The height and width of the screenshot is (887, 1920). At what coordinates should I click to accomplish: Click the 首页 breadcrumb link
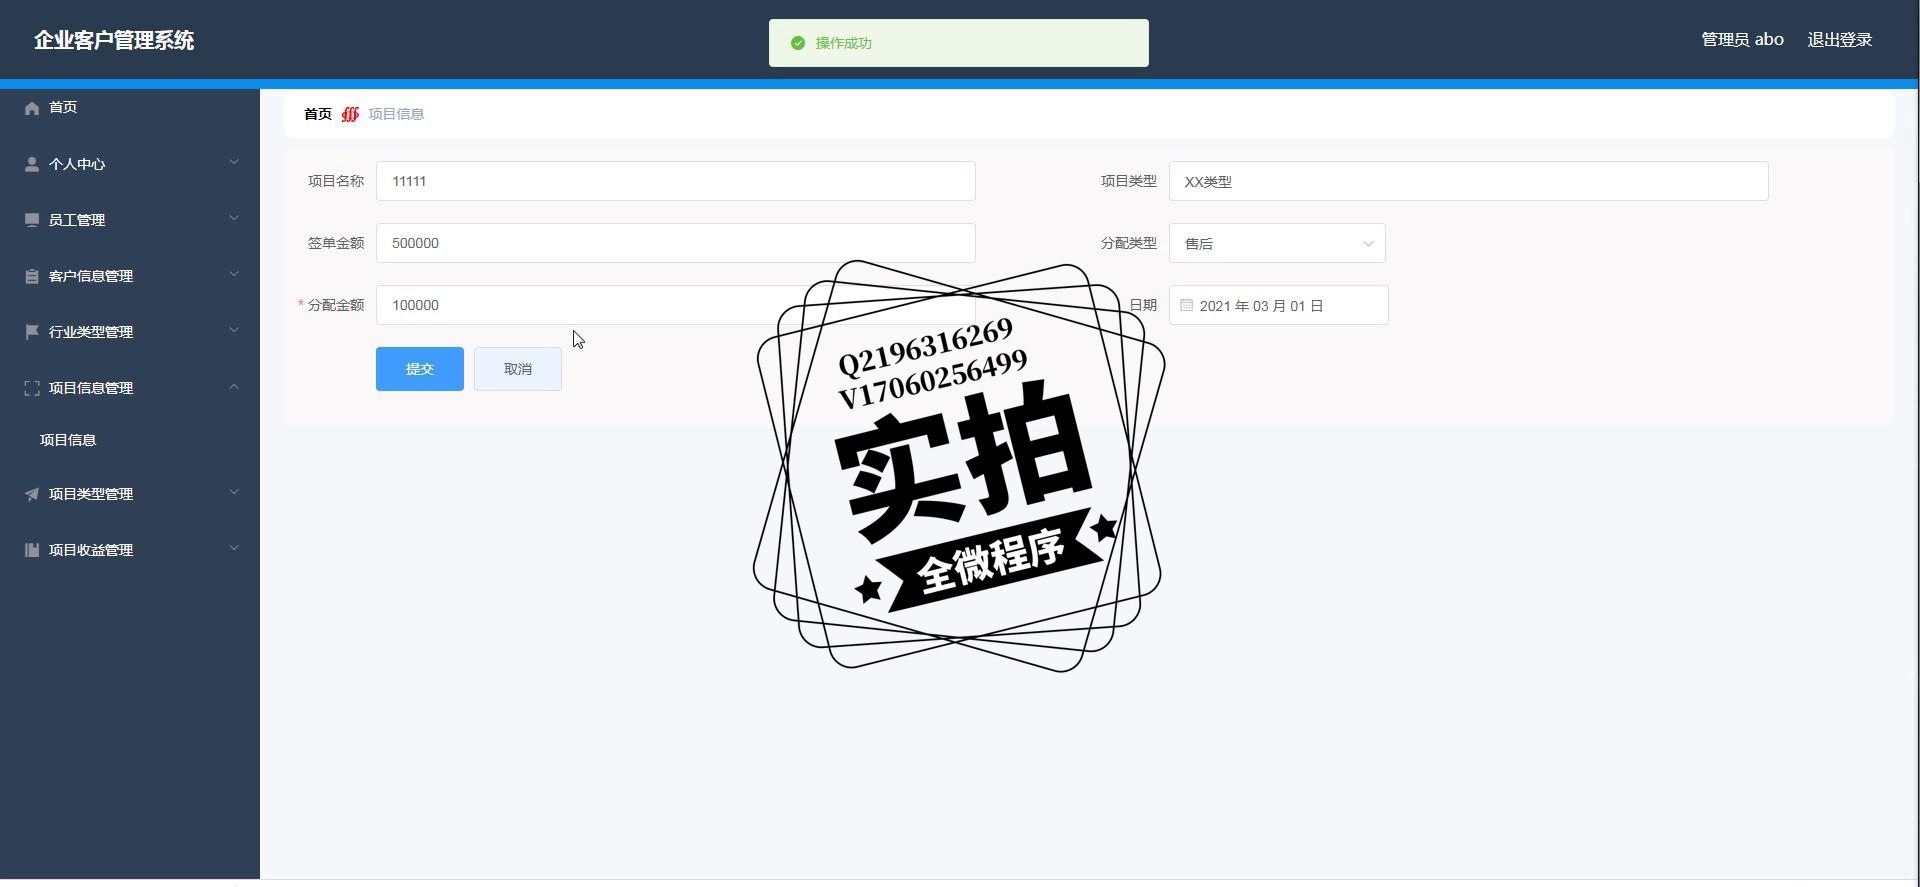click(318, 114)
